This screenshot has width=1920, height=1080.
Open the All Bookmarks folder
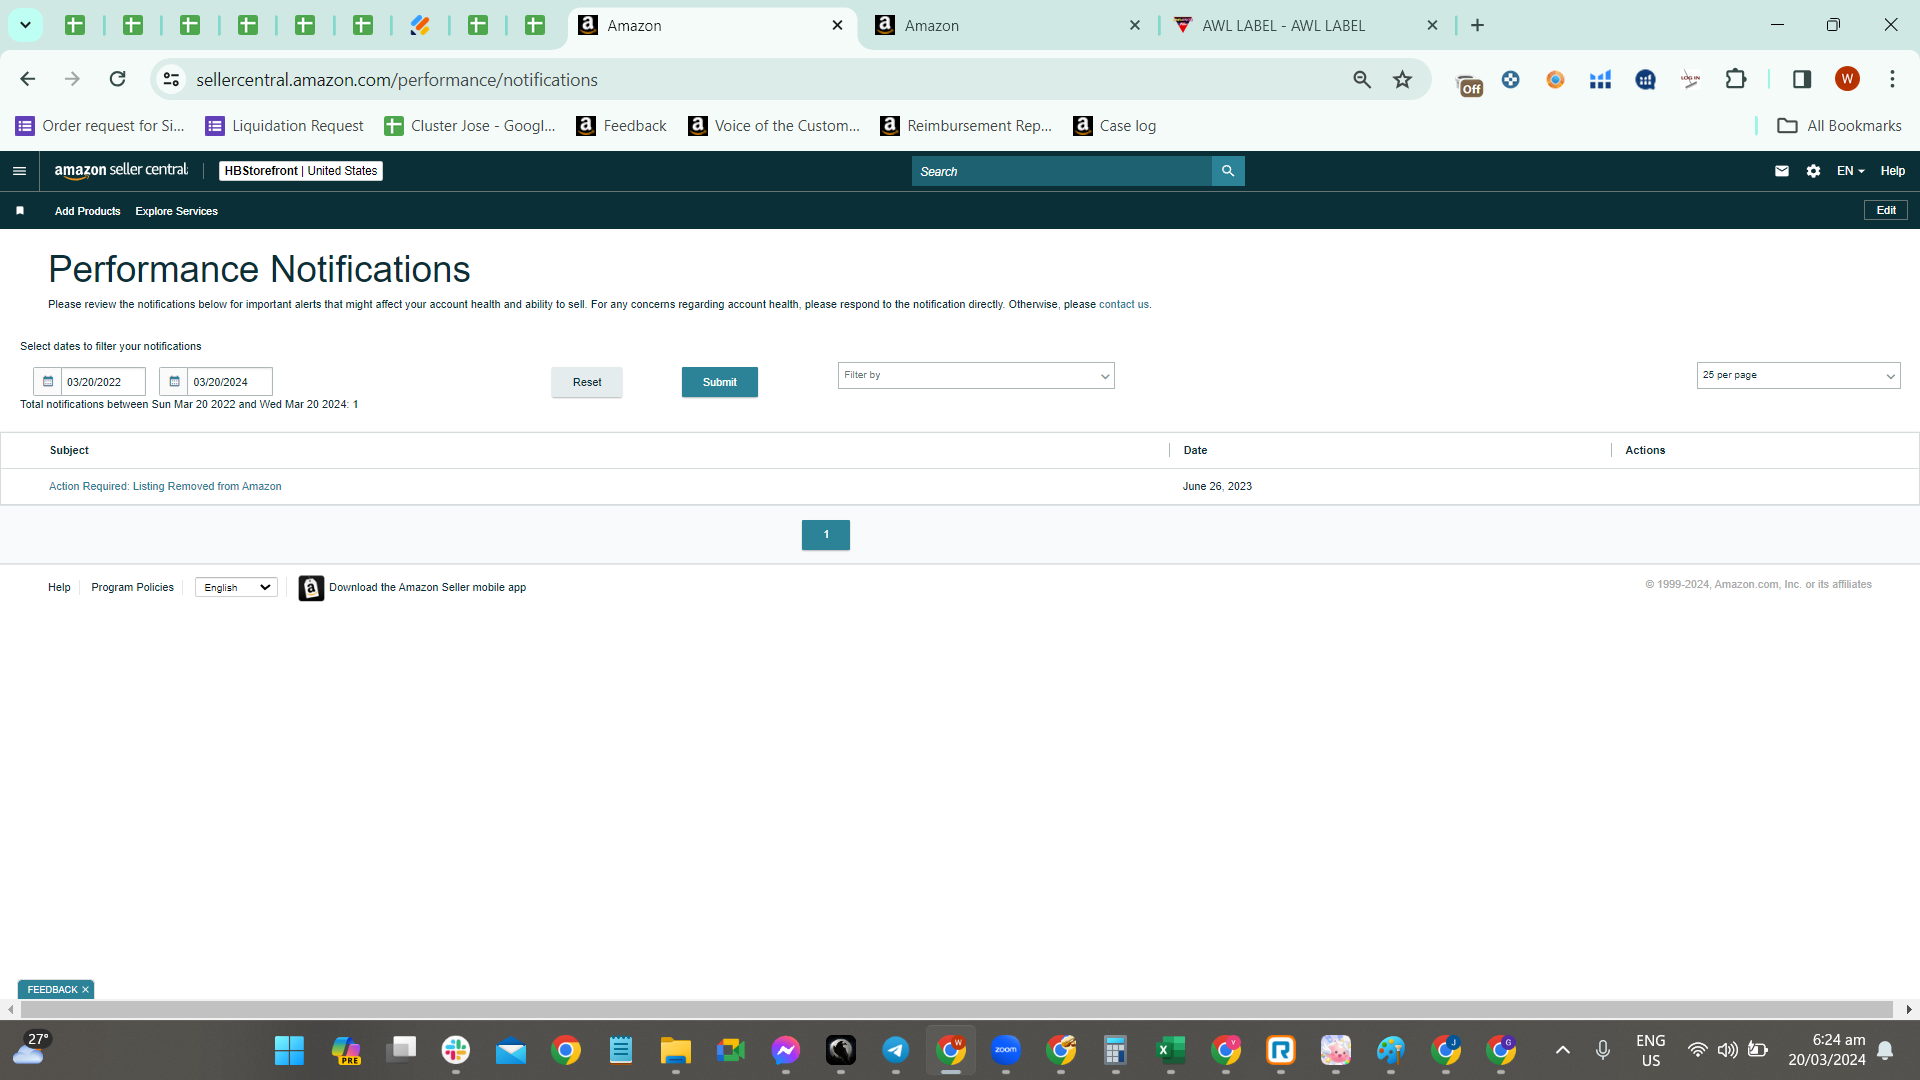pos(1839,126)
